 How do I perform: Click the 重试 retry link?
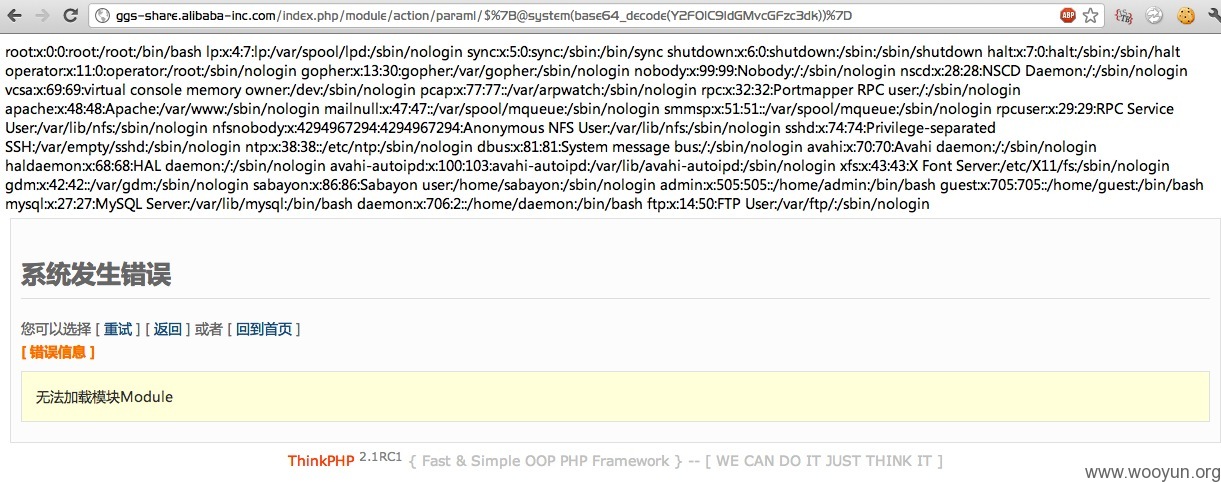coord(118,329)
